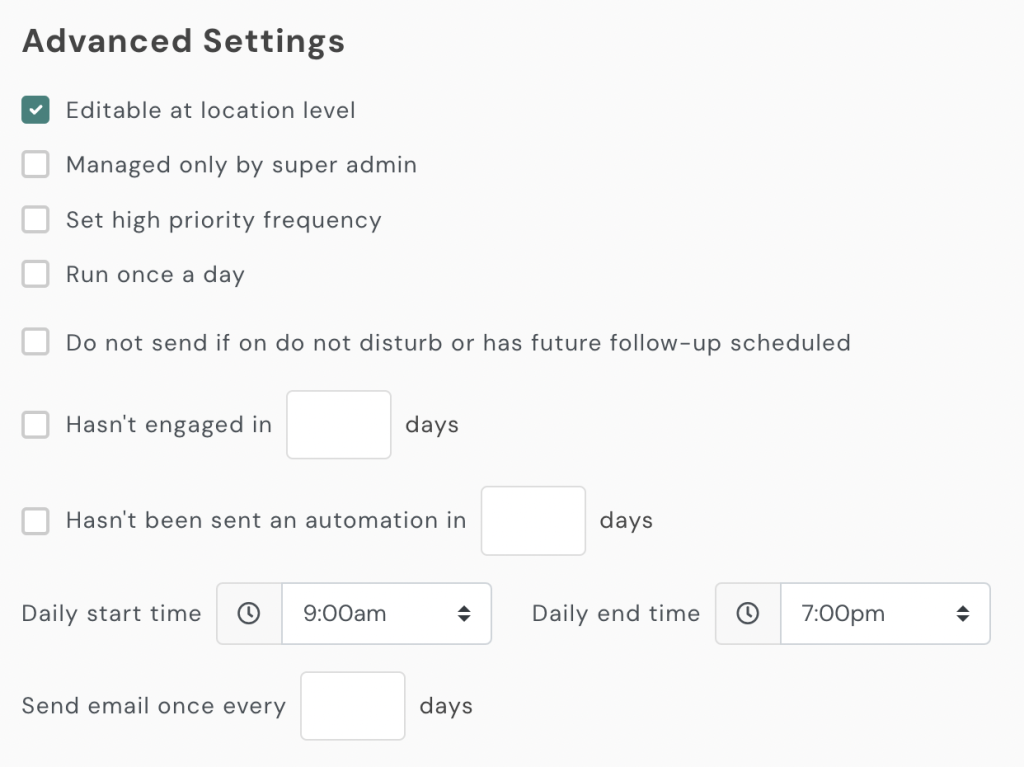Check Hasn't been sent an automation option
Image resolution: width=1024 pixels, height=767 pixels.
click(36, 521)
